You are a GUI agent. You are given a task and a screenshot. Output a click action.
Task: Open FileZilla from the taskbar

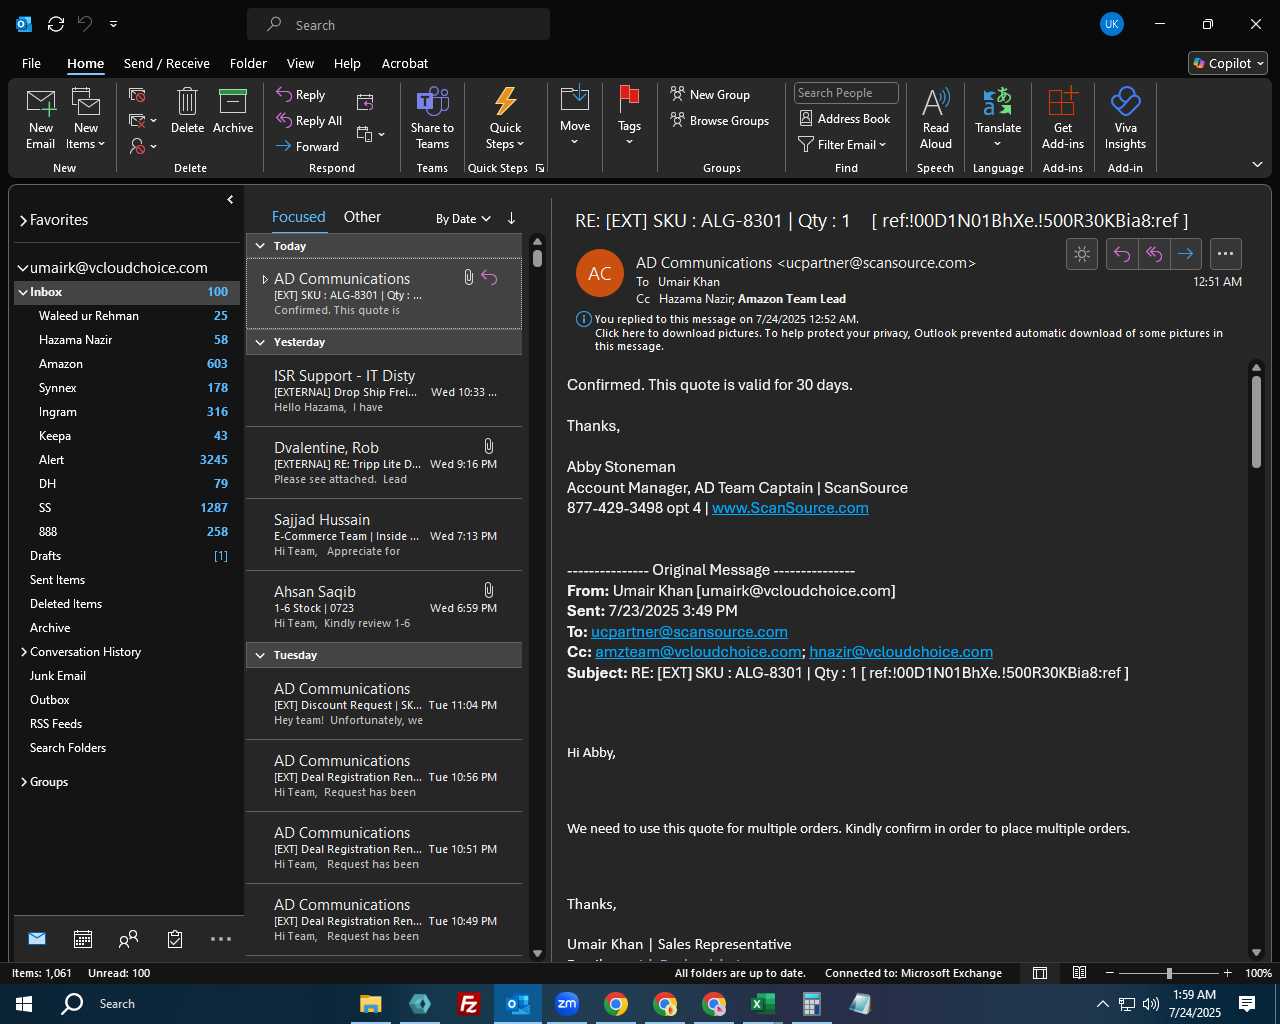[469, 1004]
